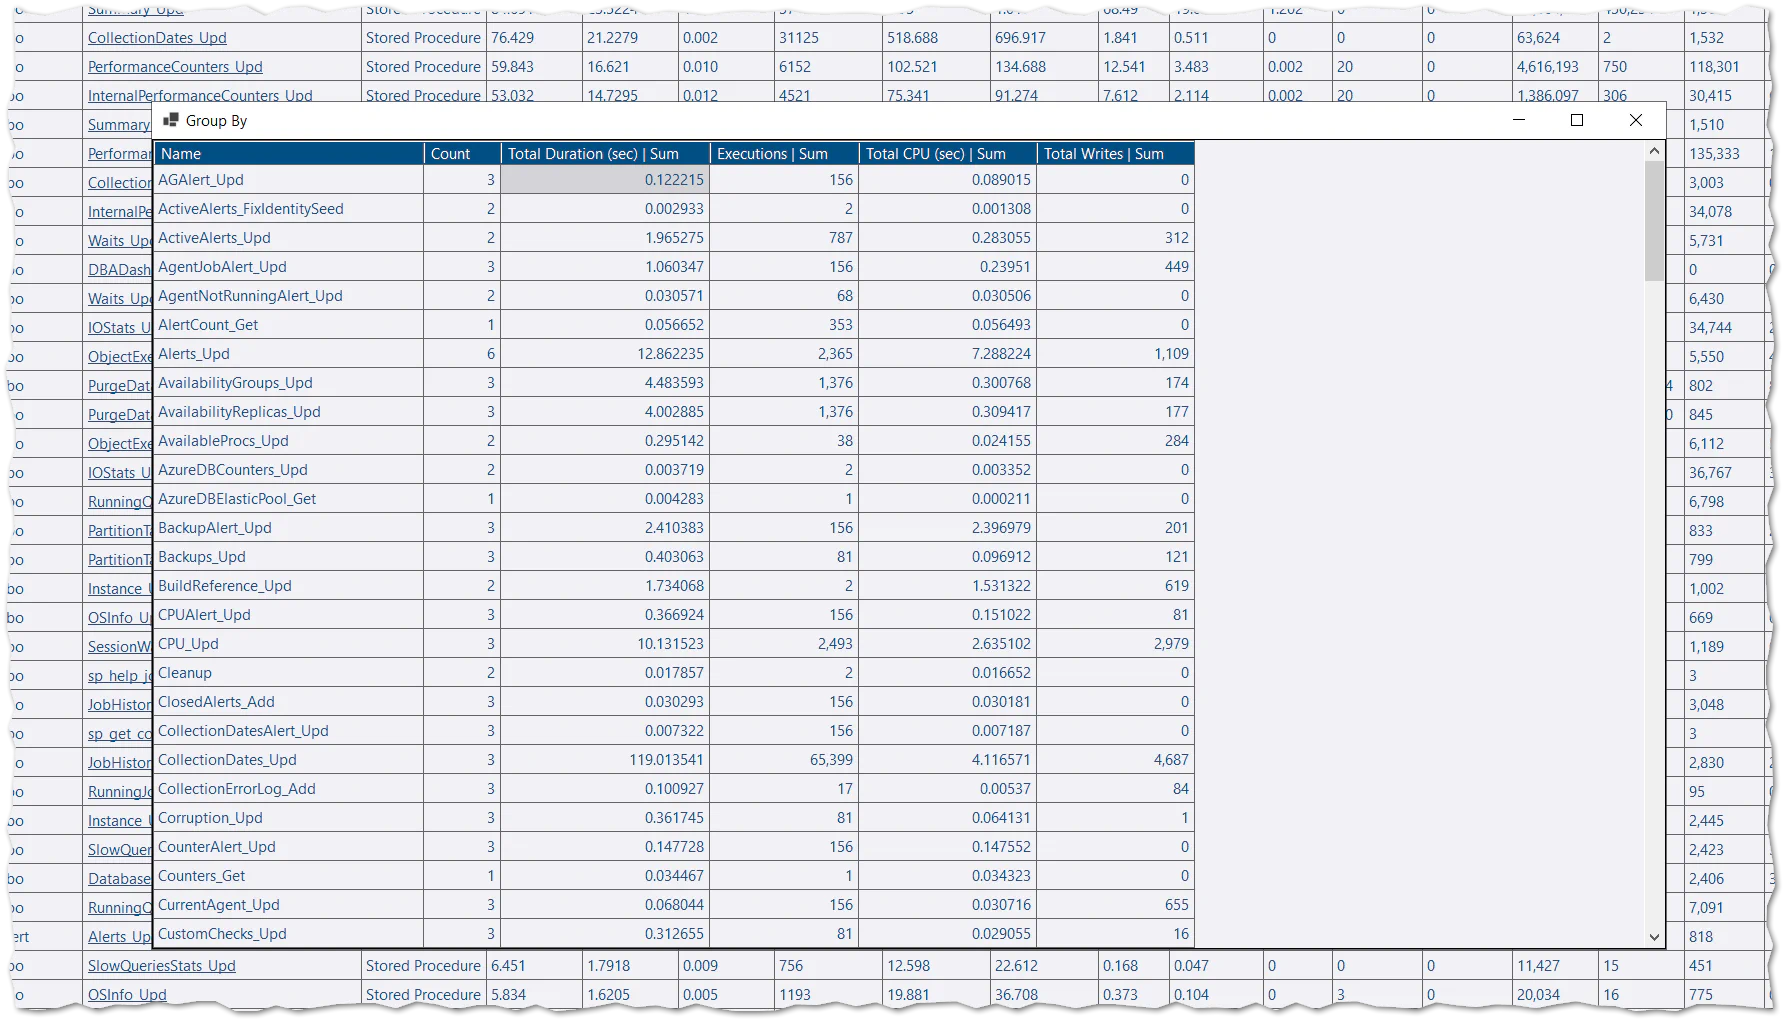Select the Alerts_Upd row name

click(194, 354)
